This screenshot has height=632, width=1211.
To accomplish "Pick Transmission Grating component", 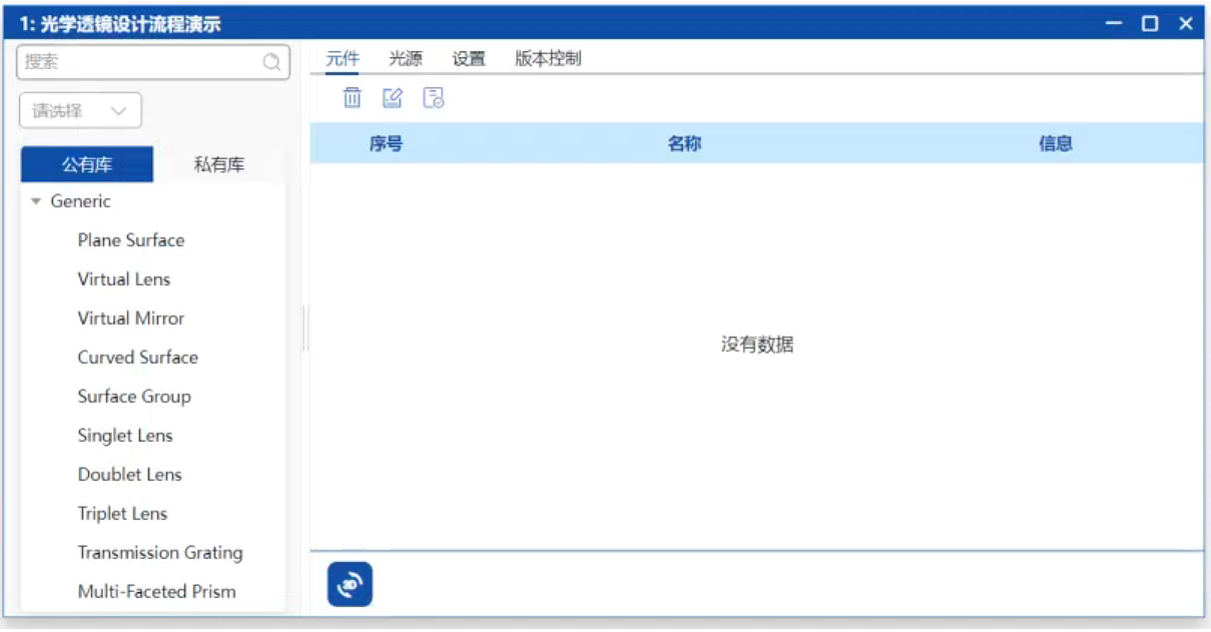I will (x=160, y=553).
